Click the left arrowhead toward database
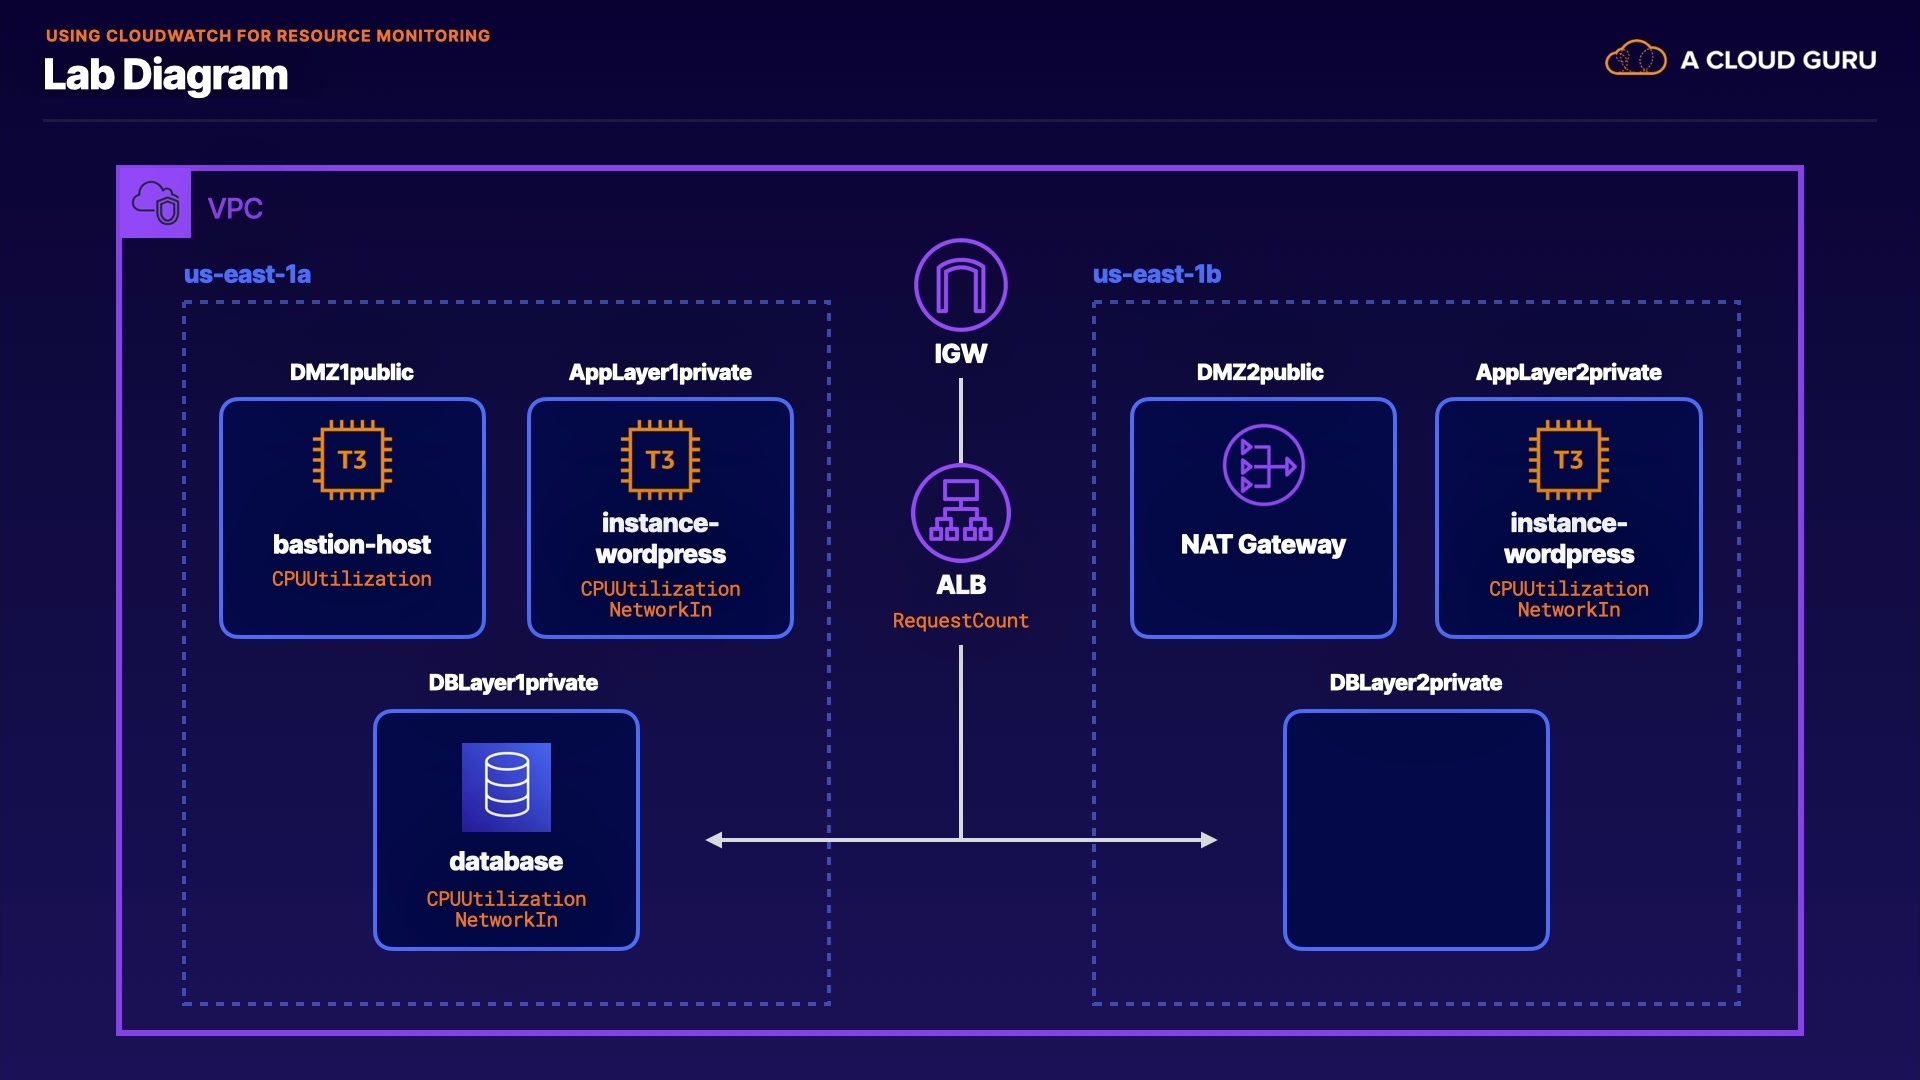The width and height of the screenshot is (1920, 1080). tap(714, 840)
